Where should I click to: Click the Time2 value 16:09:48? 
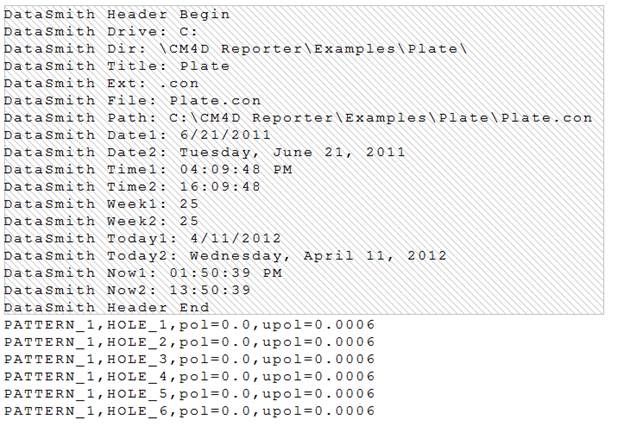pos(220,187)
